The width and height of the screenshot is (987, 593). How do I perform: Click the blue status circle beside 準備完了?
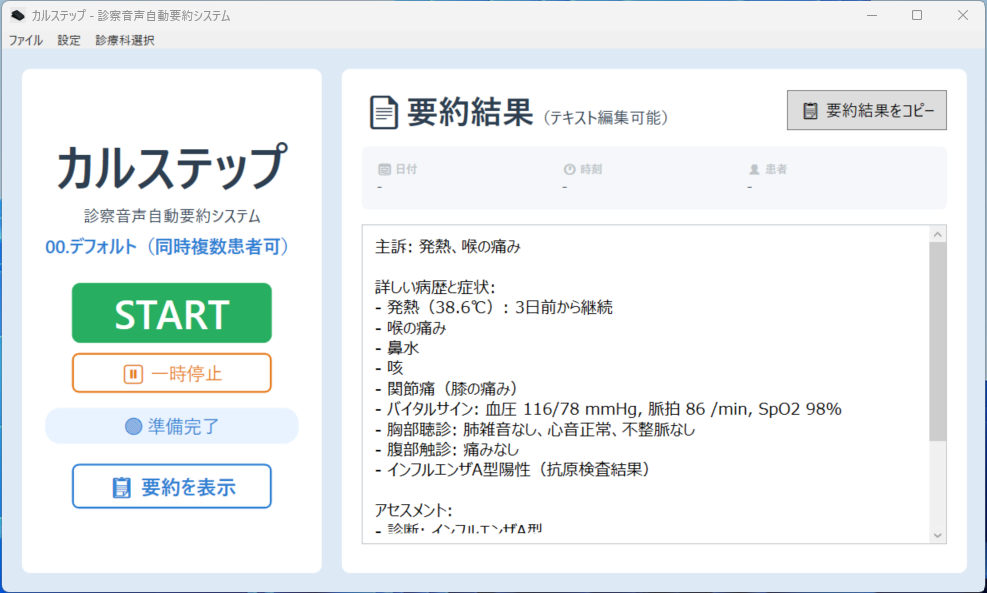point(134,426)
